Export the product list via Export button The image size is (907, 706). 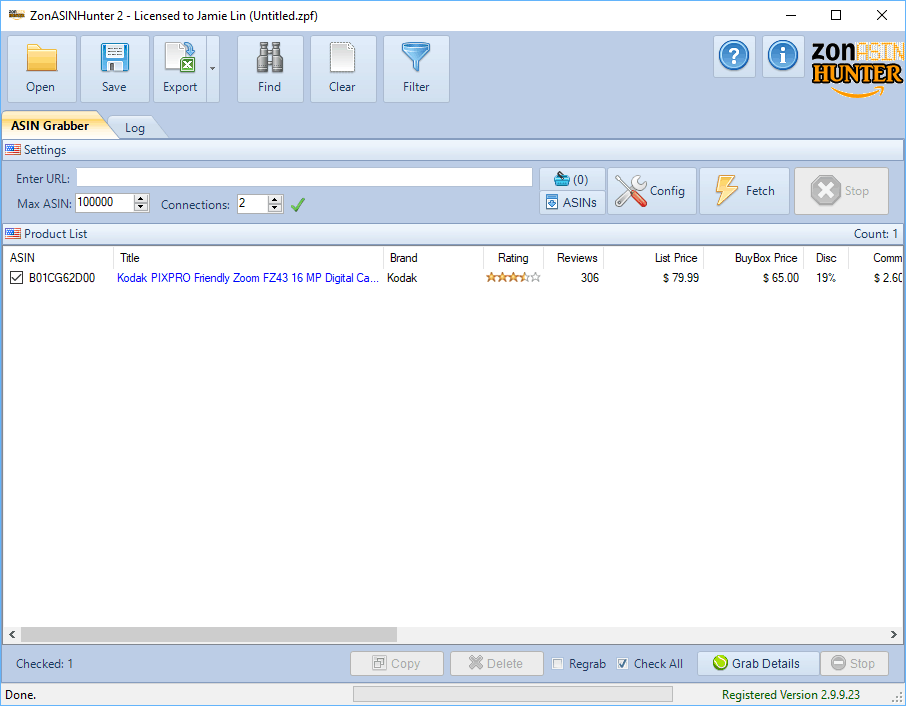click(180, 69)
